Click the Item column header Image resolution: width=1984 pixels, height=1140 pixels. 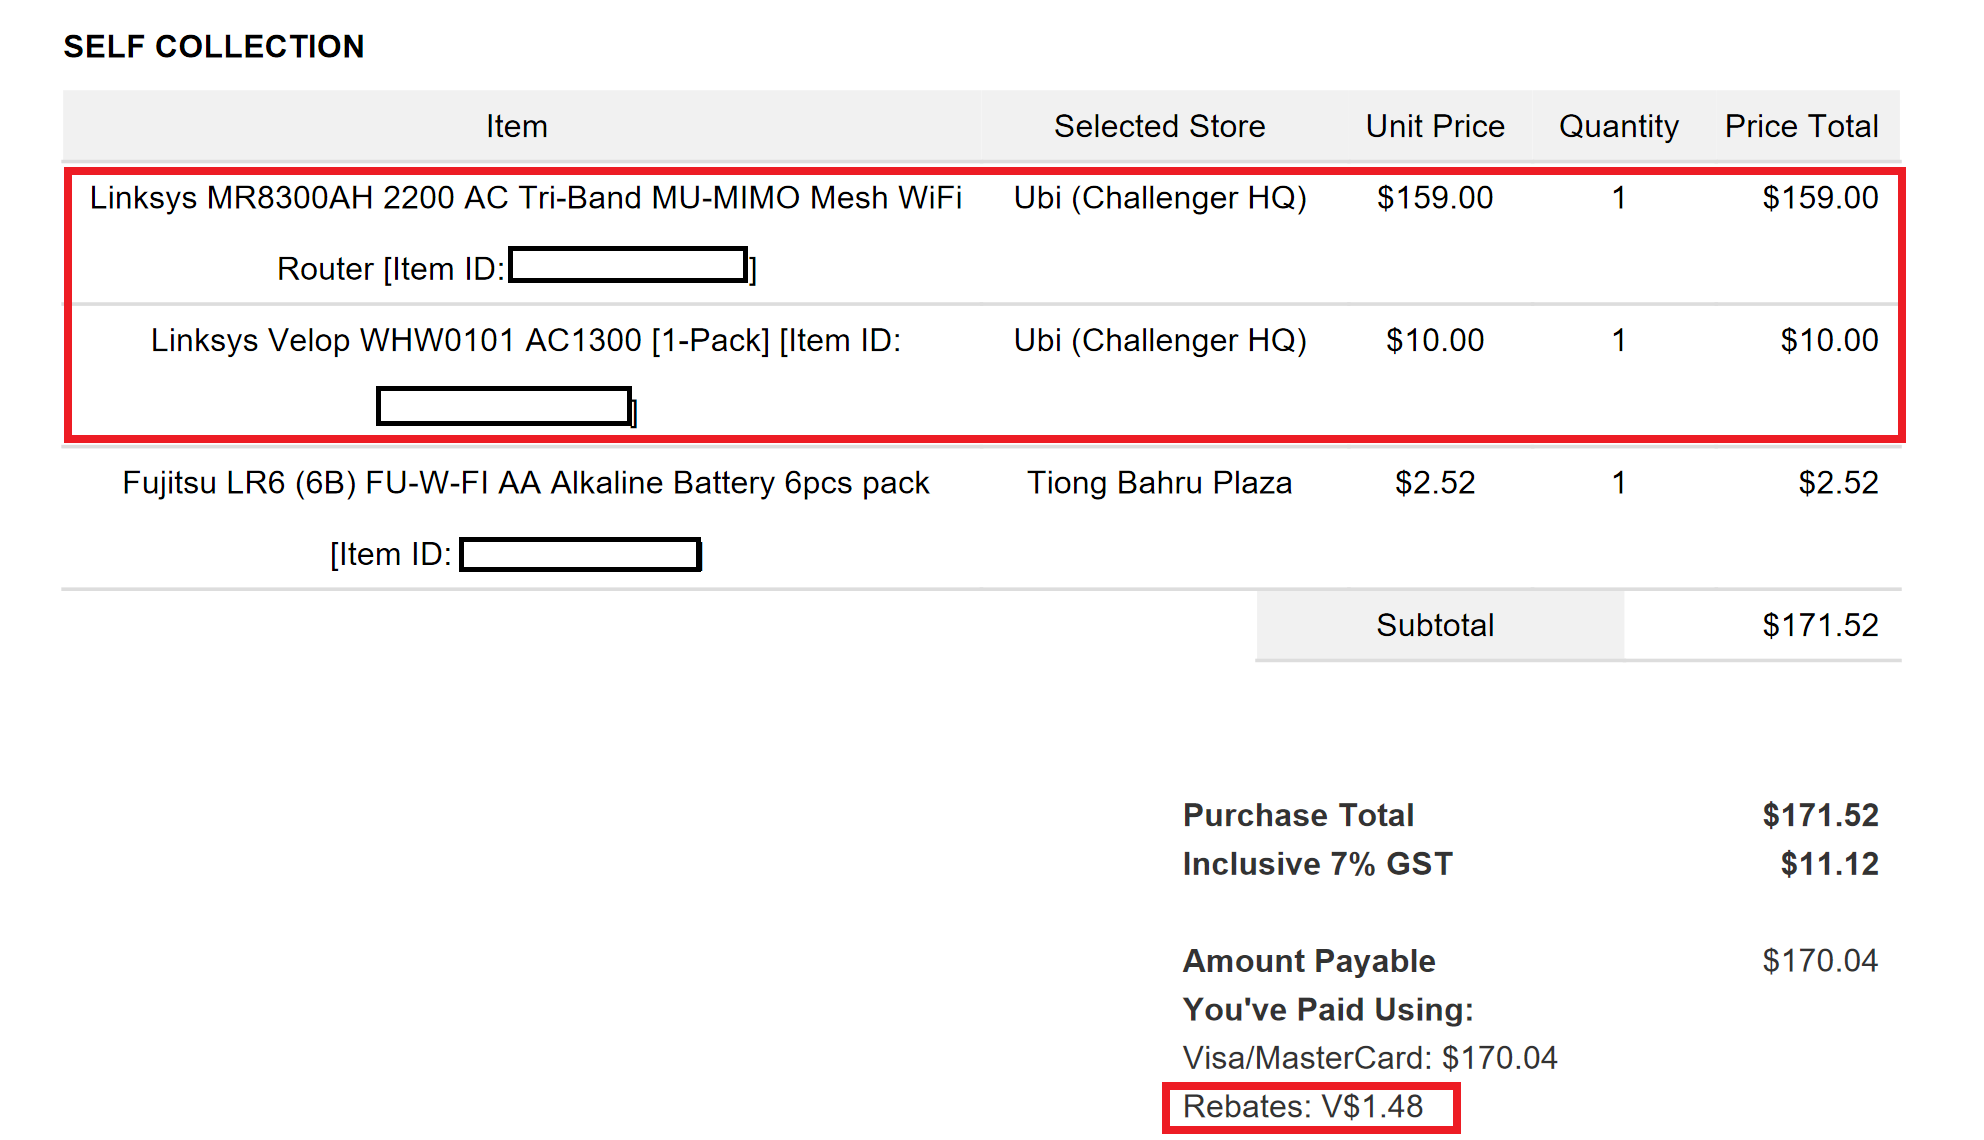(517, 126)
